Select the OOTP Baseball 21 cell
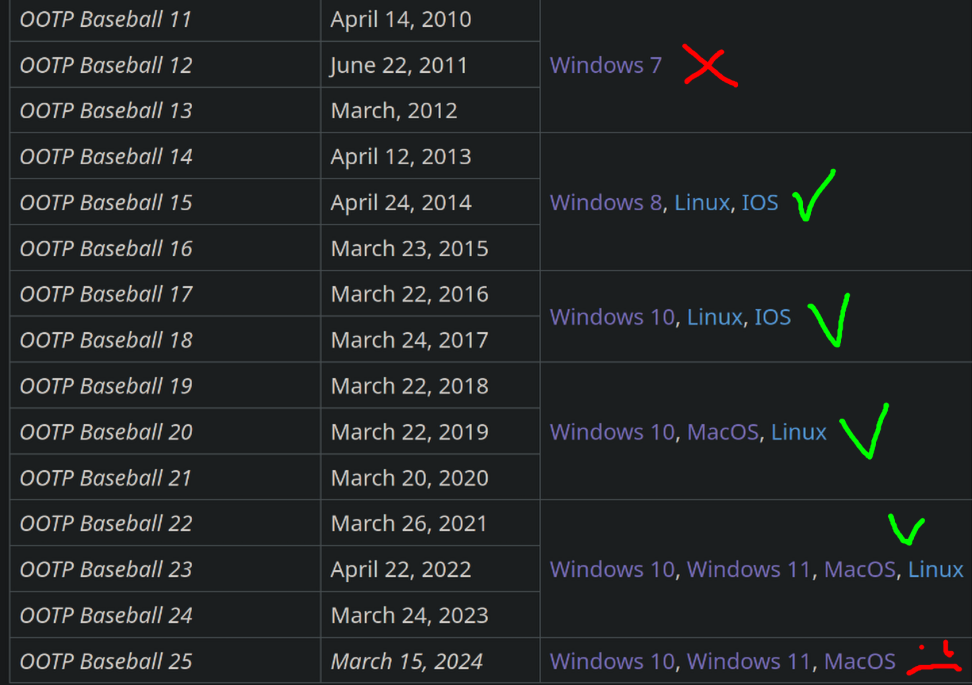972x685 pixels. 166,477
